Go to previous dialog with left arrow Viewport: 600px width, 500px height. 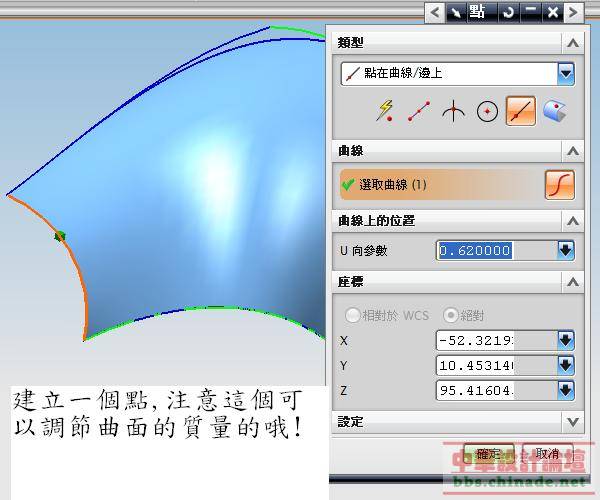(x=435, y=13)
